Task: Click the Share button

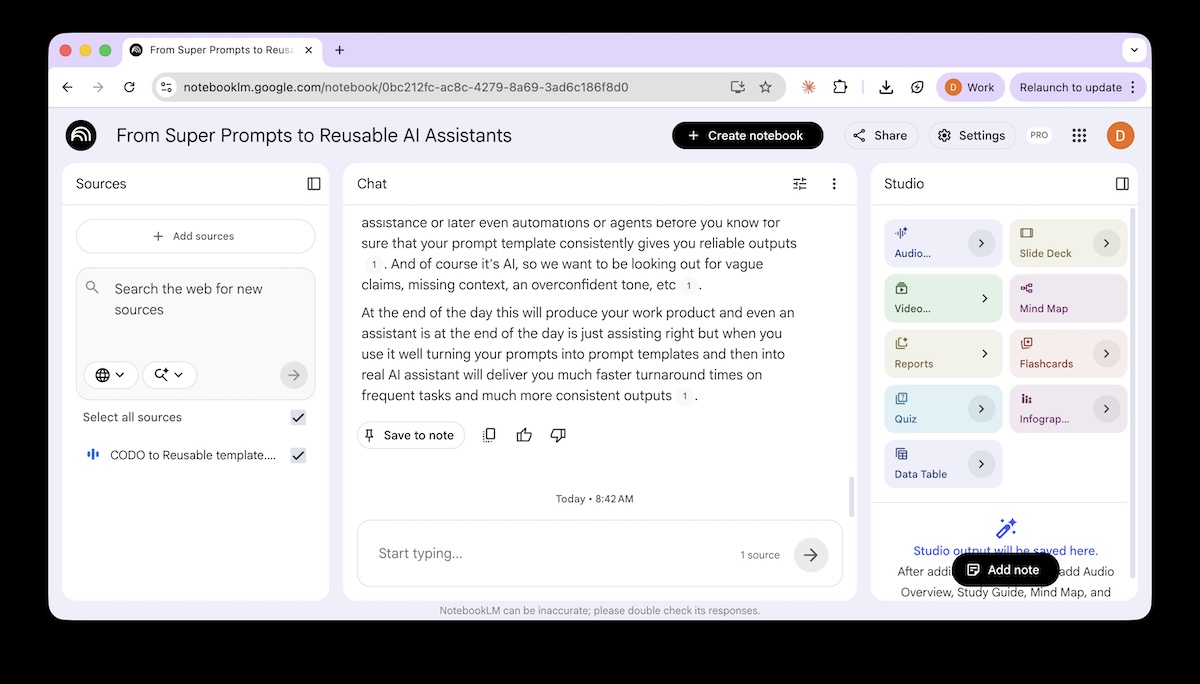Action: (x=880, y=135)
